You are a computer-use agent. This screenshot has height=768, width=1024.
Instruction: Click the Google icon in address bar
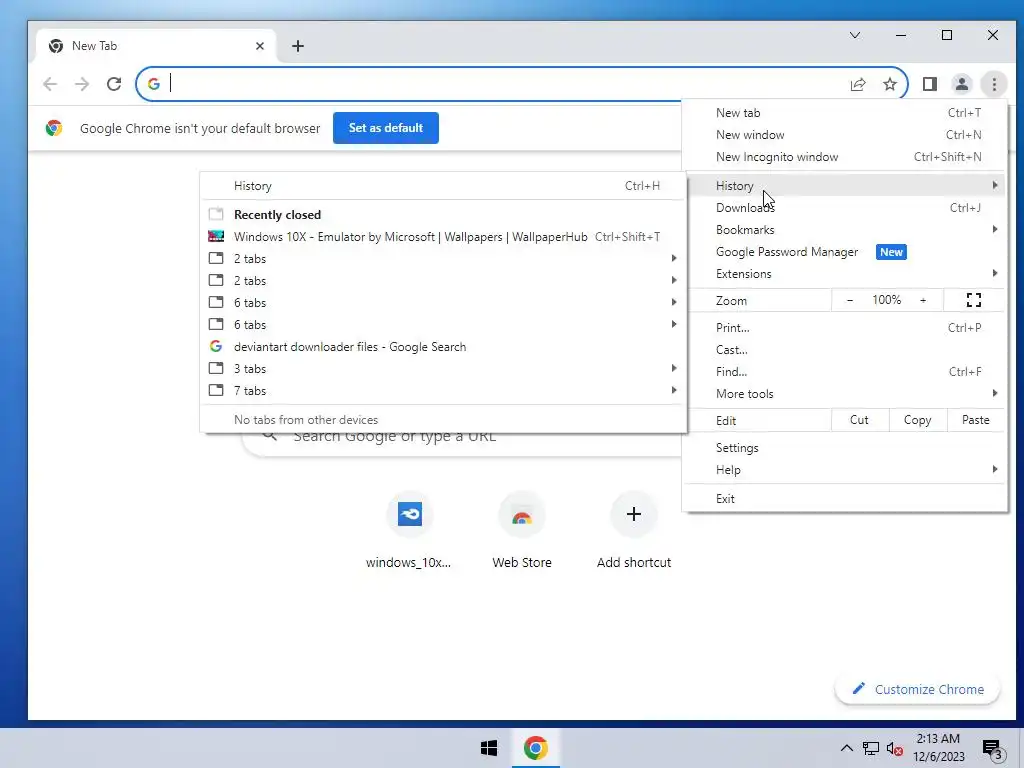coord(153,84)
